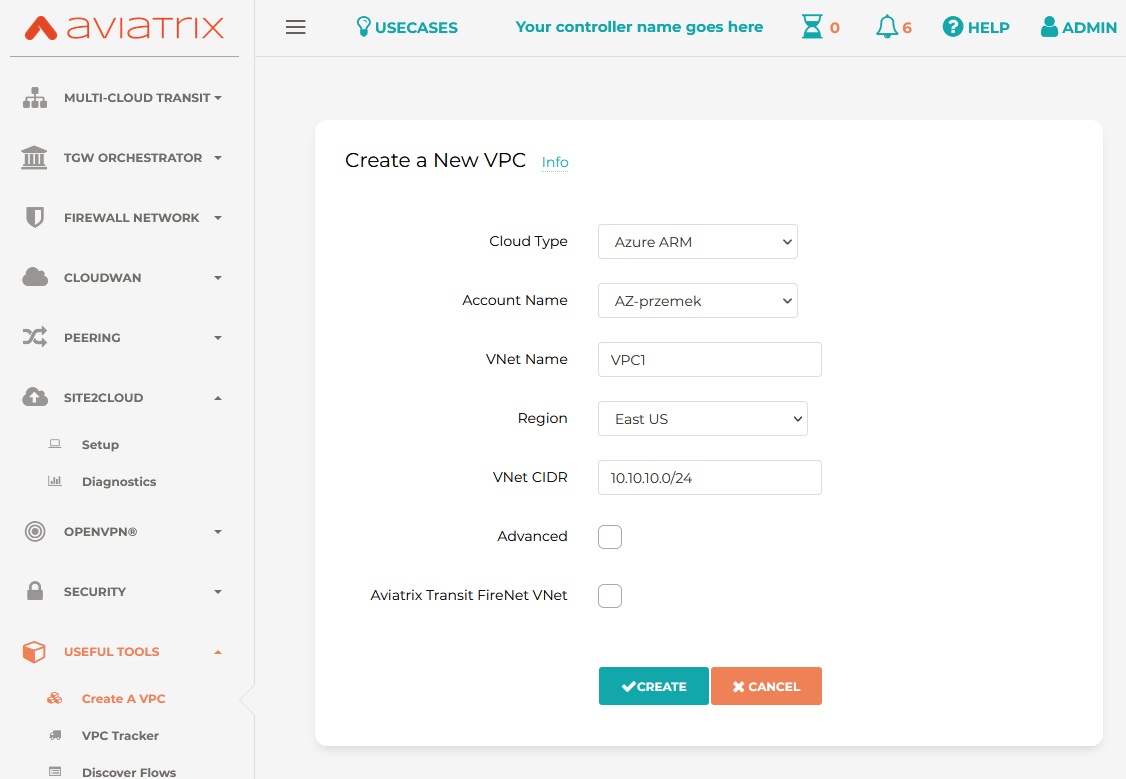Click the Discover Flows list icon
The height and width of the screenshot is (779, 1126).
point(55,772)
